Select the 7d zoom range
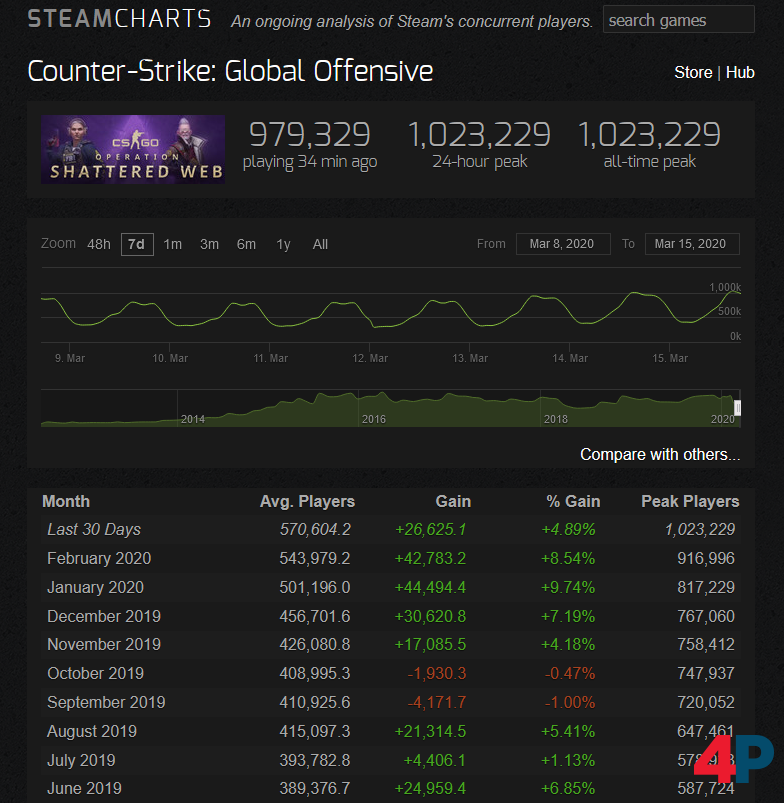 pyautogui.click(x=137, y=244)
